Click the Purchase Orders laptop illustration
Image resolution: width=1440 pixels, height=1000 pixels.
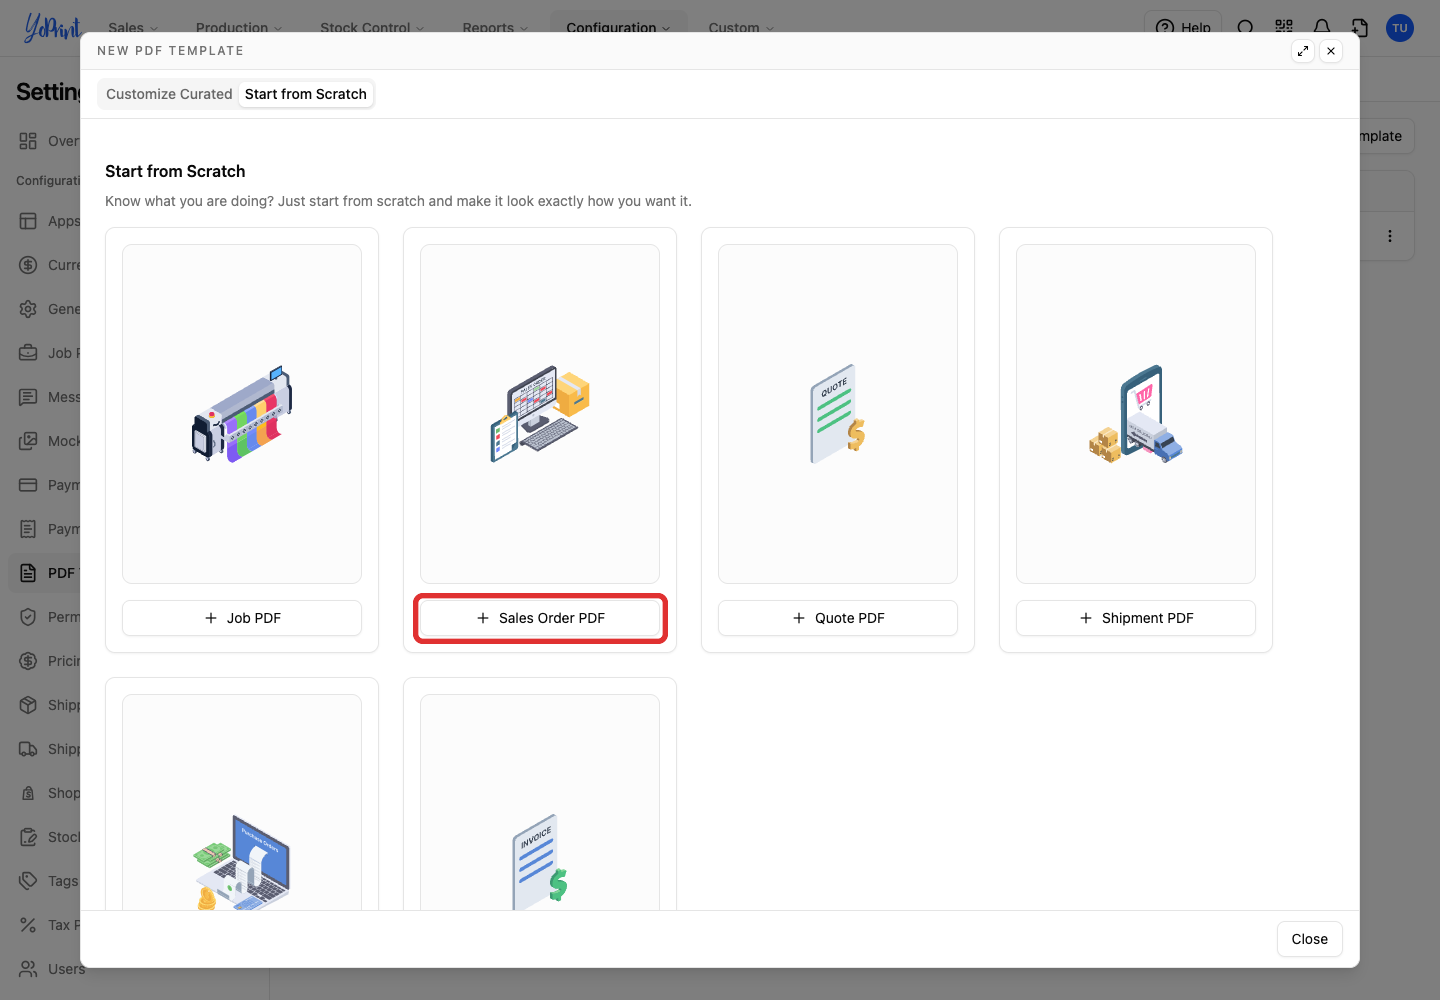(242, 861)
